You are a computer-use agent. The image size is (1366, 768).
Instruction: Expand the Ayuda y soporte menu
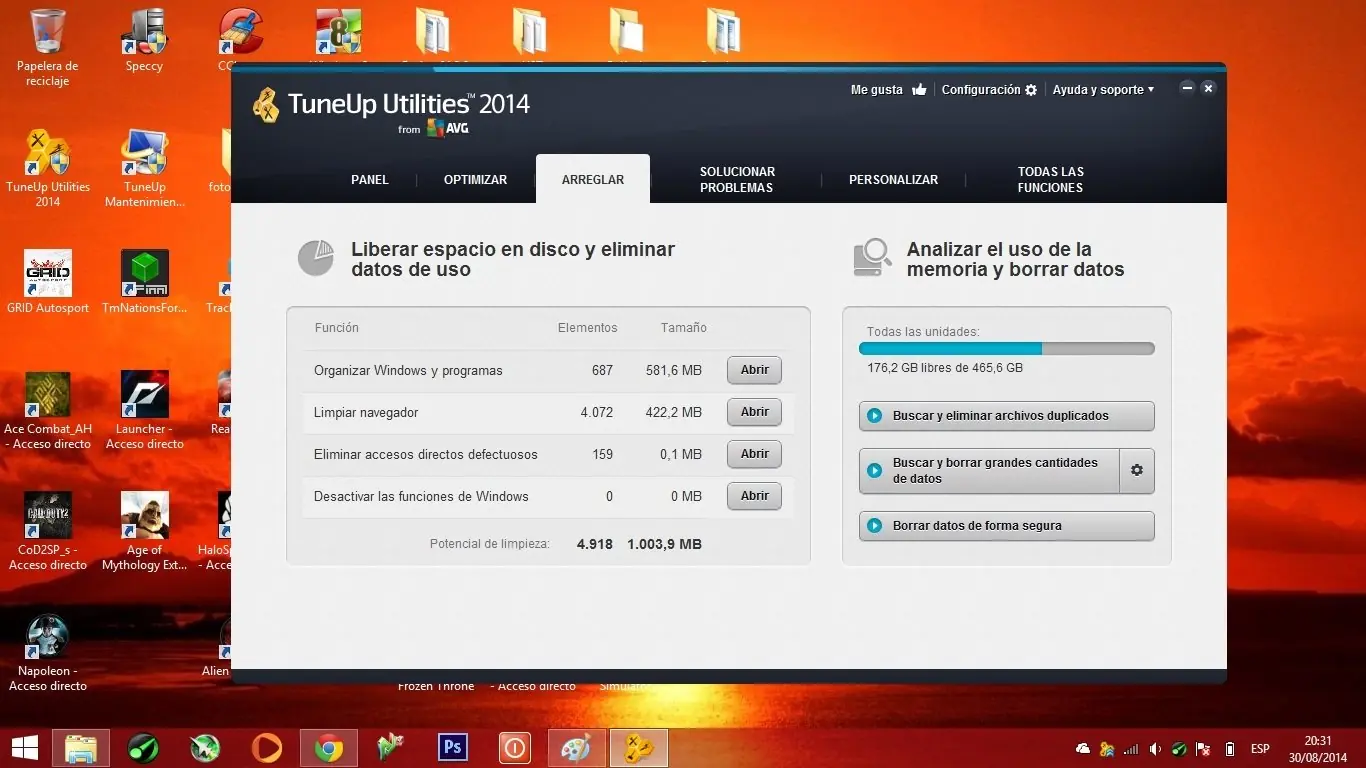[x=1103, y=90]
